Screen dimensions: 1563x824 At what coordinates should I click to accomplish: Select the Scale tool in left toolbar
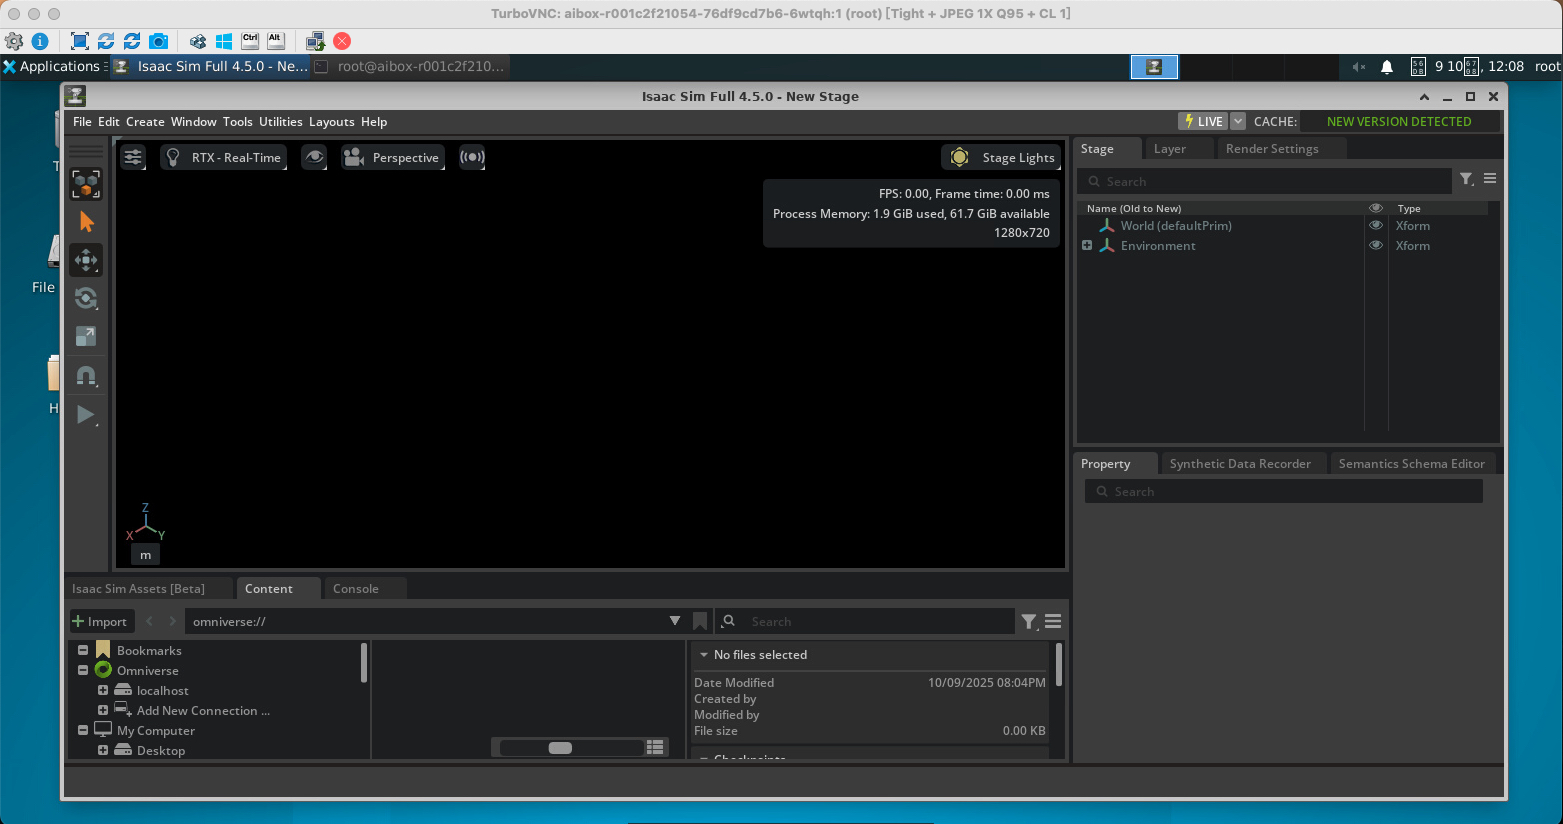click(86, 337)
